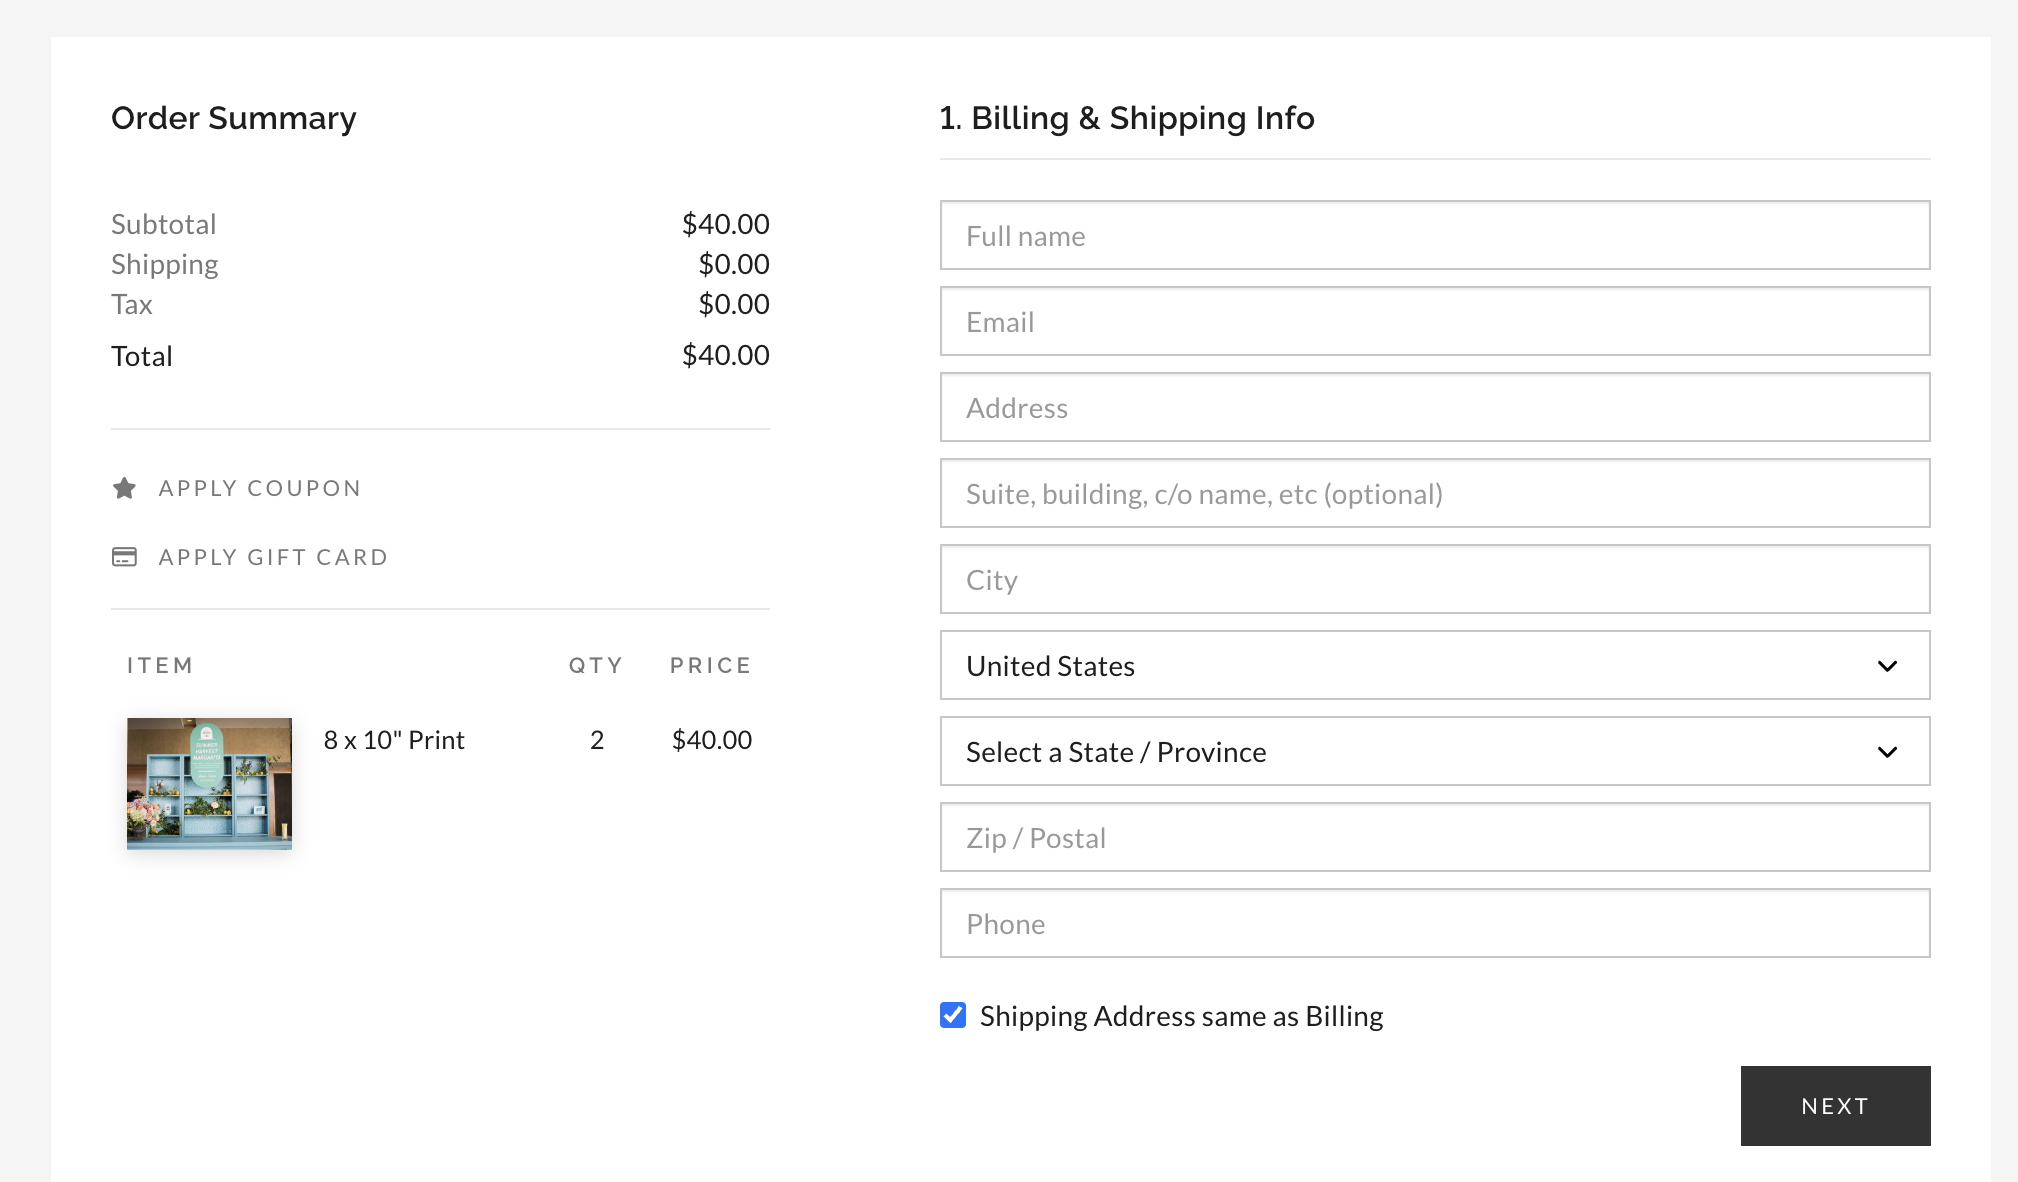The width and height of the screenshot is (2018, 1182).
Task: Click the Shipping Address same as Billing label
Action: (x=1181, y=1016)
